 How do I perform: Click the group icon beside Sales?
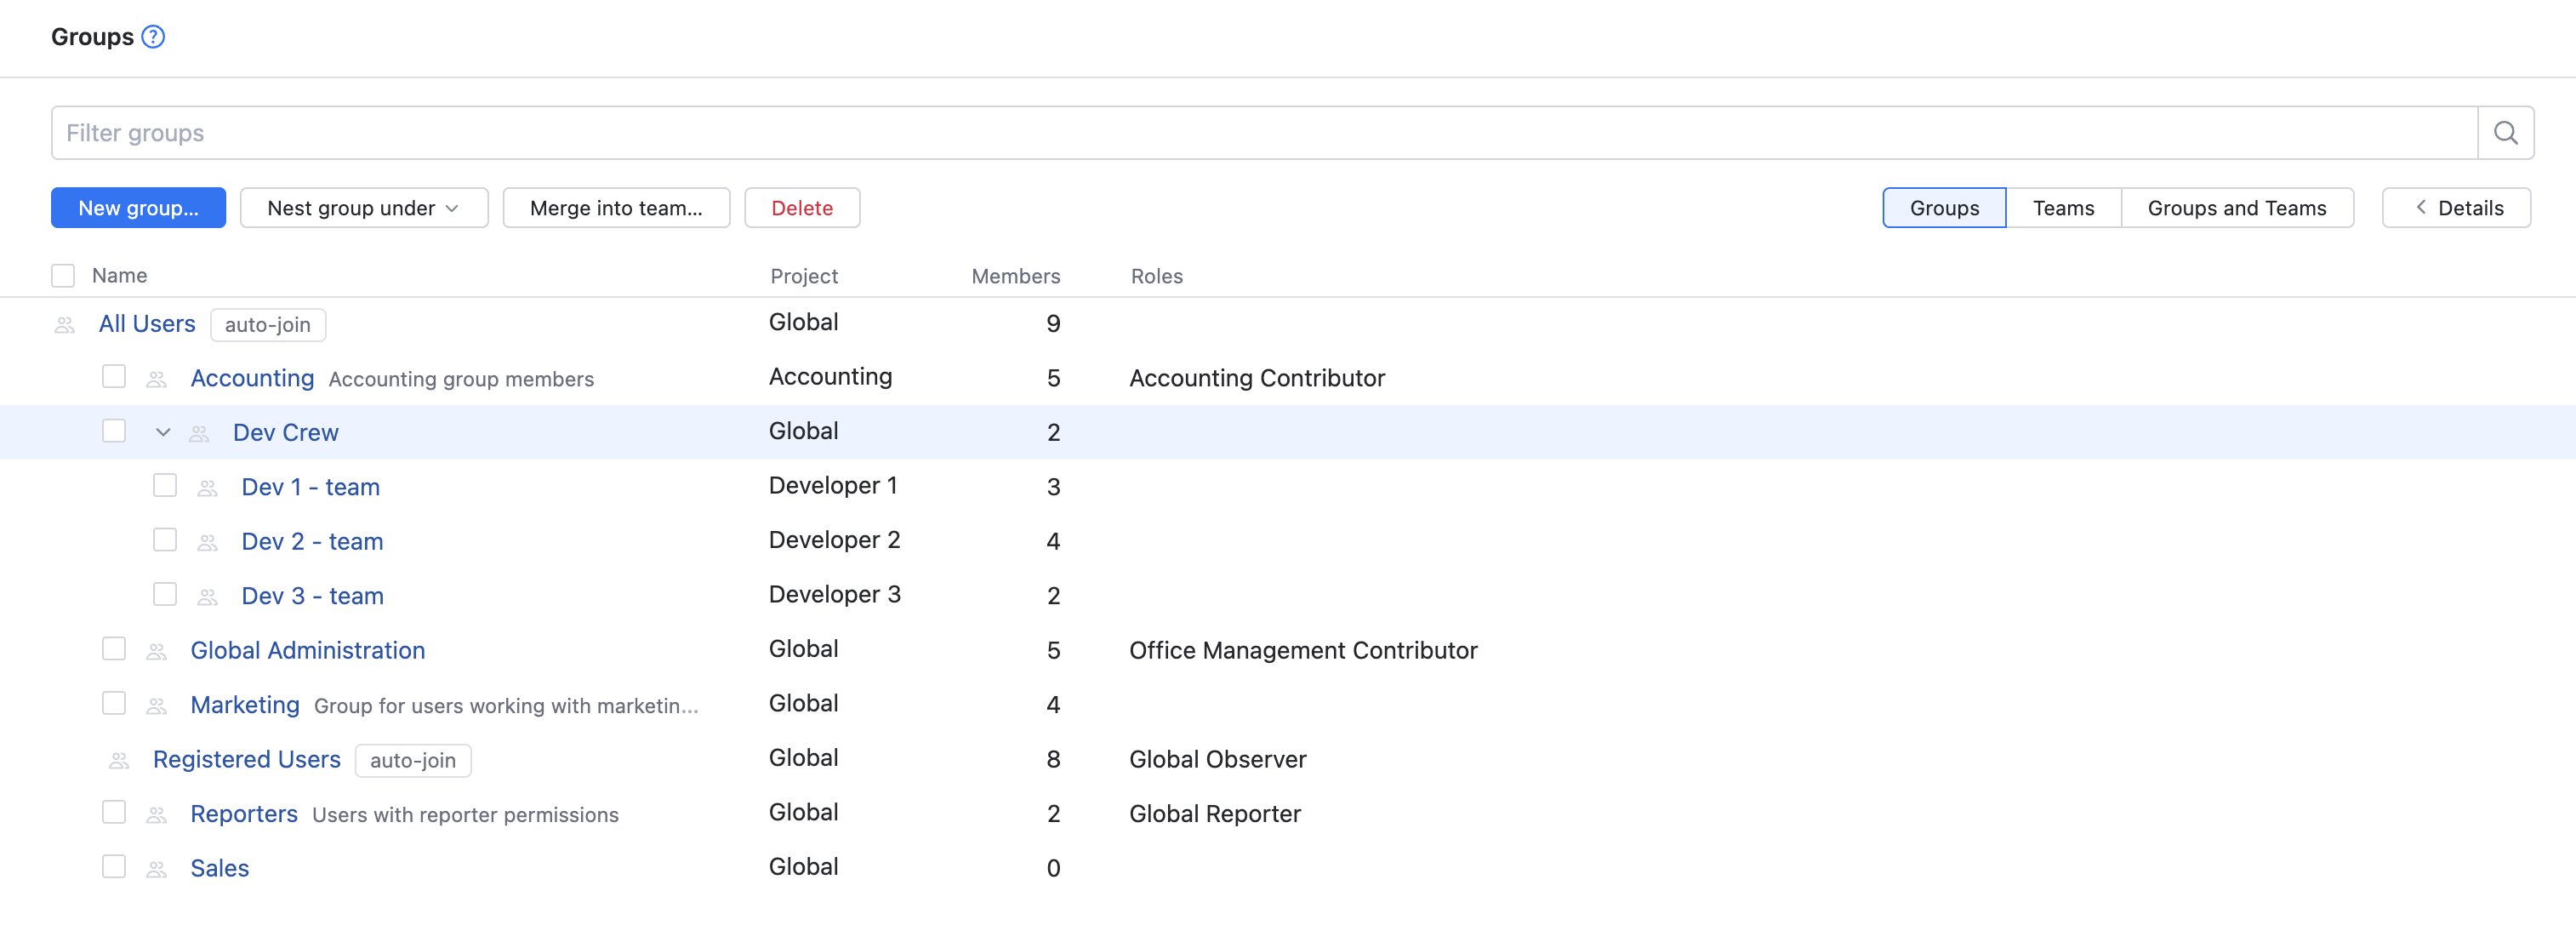(157, 869)
